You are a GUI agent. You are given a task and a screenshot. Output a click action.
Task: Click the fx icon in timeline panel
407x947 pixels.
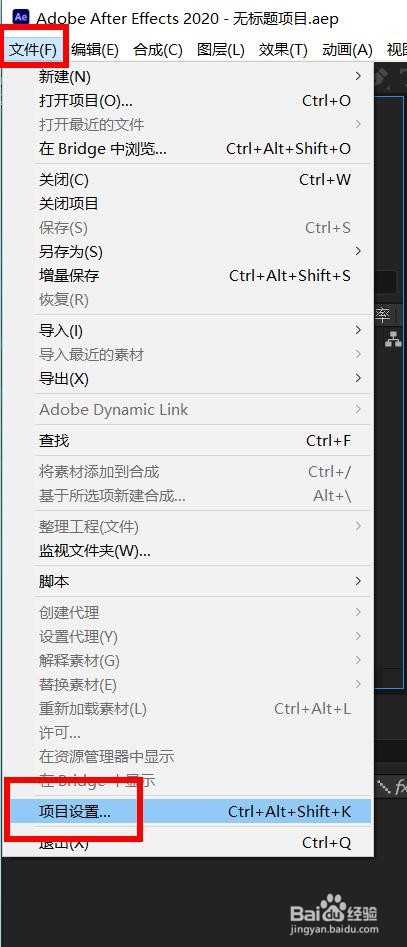[400, 787]
